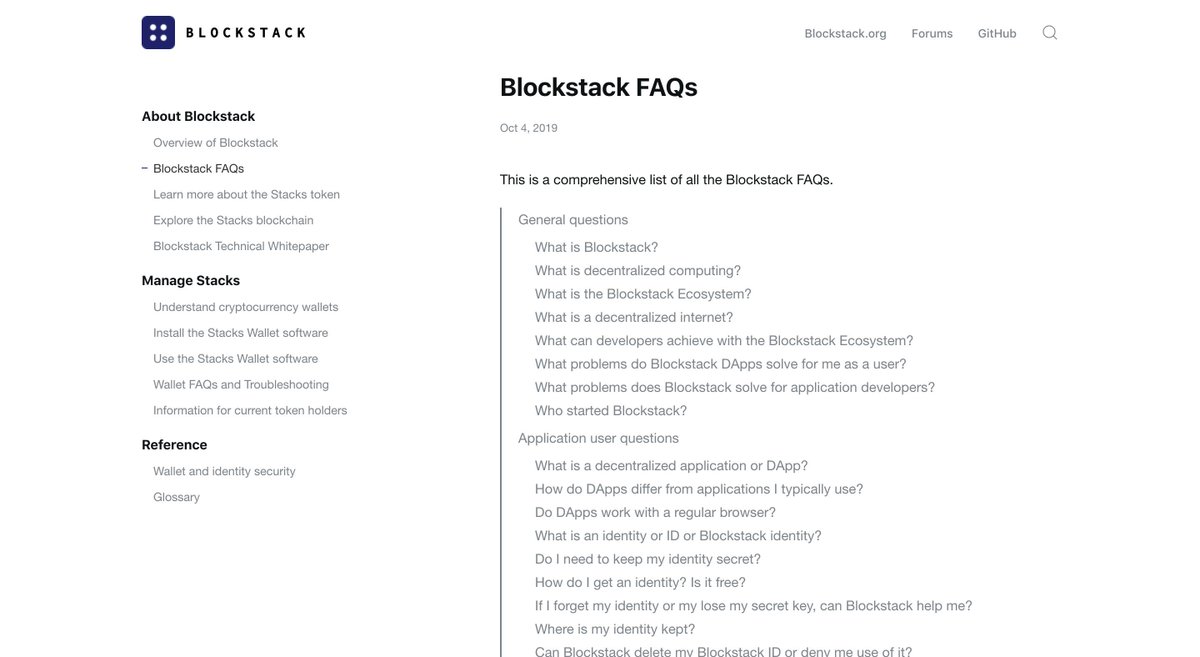
Task: Jump to Who started Blockstack? question
Action: pyautogui.click(x=611, y=411)
